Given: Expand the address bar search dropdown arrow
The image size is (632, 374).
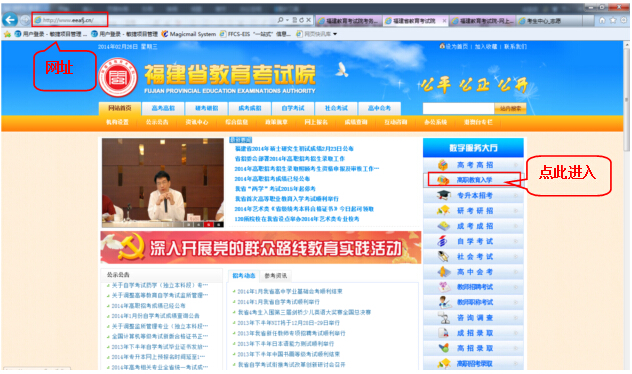Looking at the screenshot, I should coord(287,20).
